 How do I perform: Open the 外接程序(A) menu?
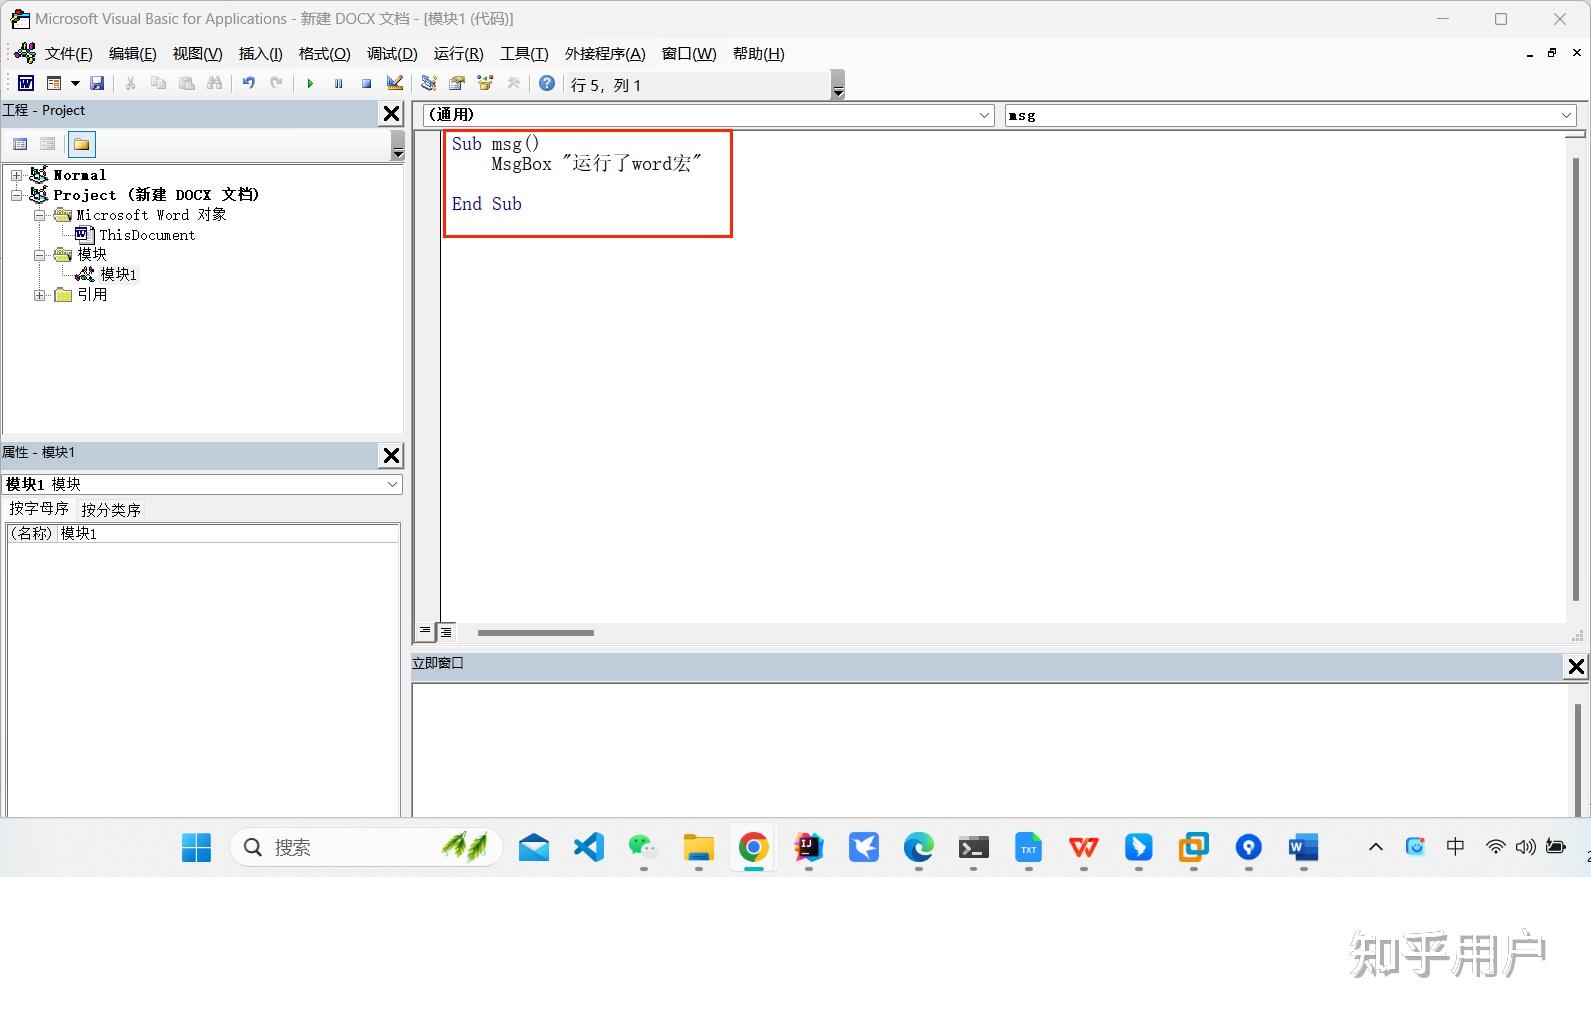tap(605, 54)
